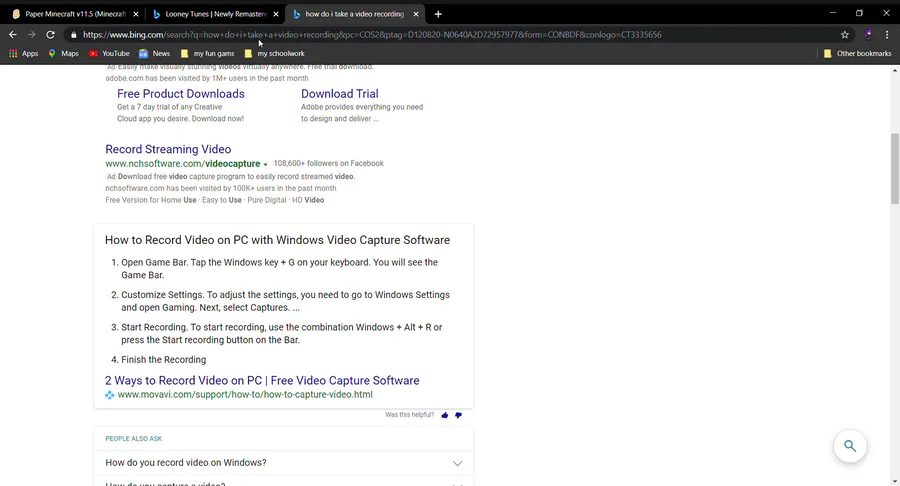Click the address bar URL
The width and height of the screenshot is (900, 486).
pos(372,34)
